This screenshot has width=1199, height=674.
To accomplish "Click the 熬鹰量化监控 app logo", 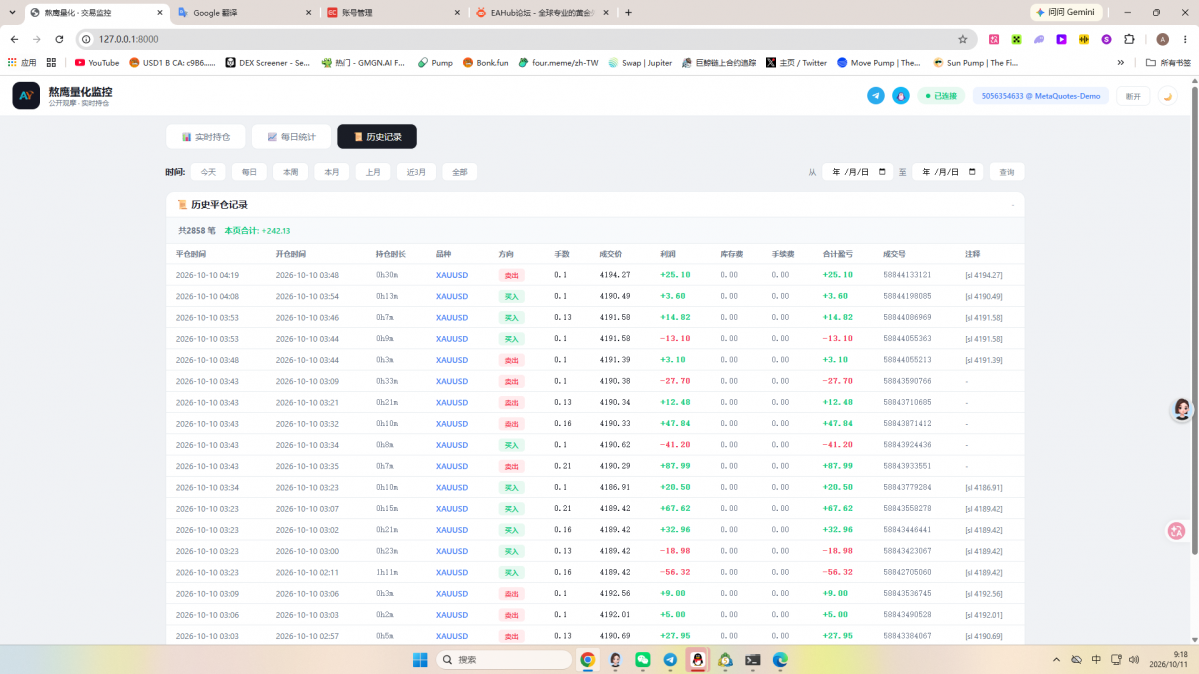I will point(26,96).
